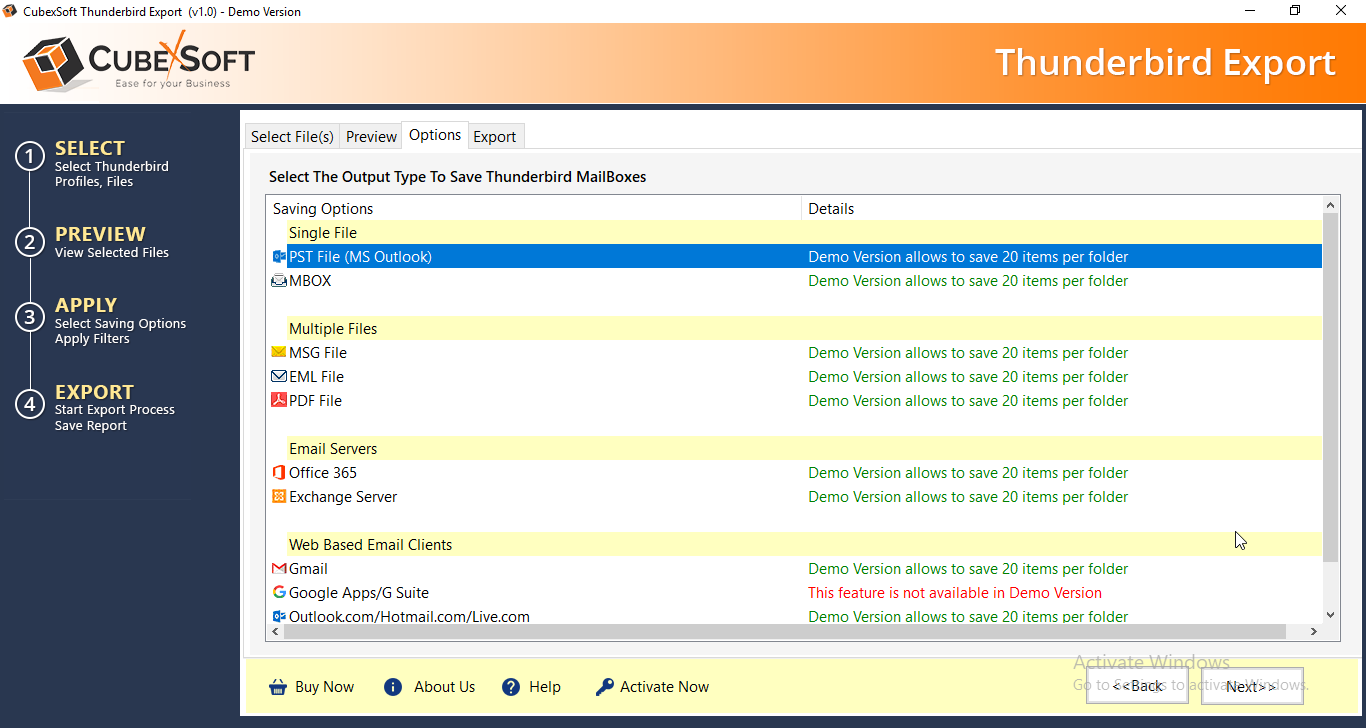
Task: Open the Help link
Action: pyautogui.click(x=544, y=687)
